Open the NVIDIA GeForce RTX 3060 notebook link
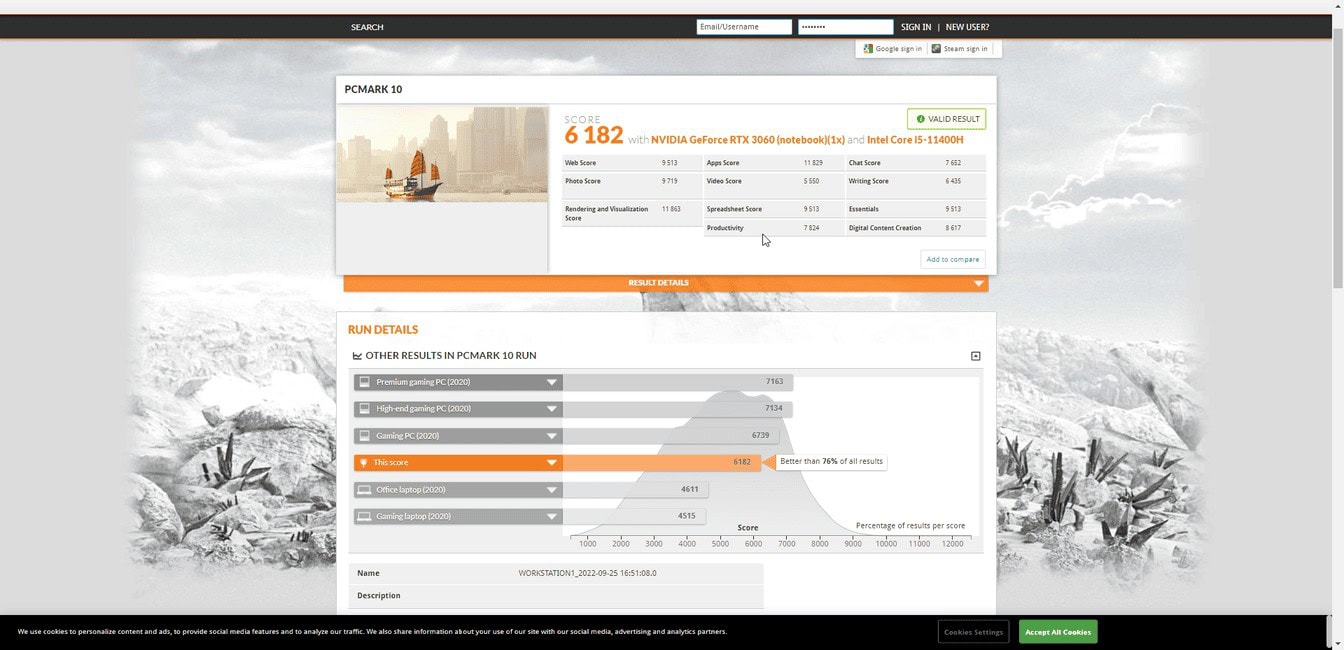The image size is (1344, 650). [x=748, y=140]
